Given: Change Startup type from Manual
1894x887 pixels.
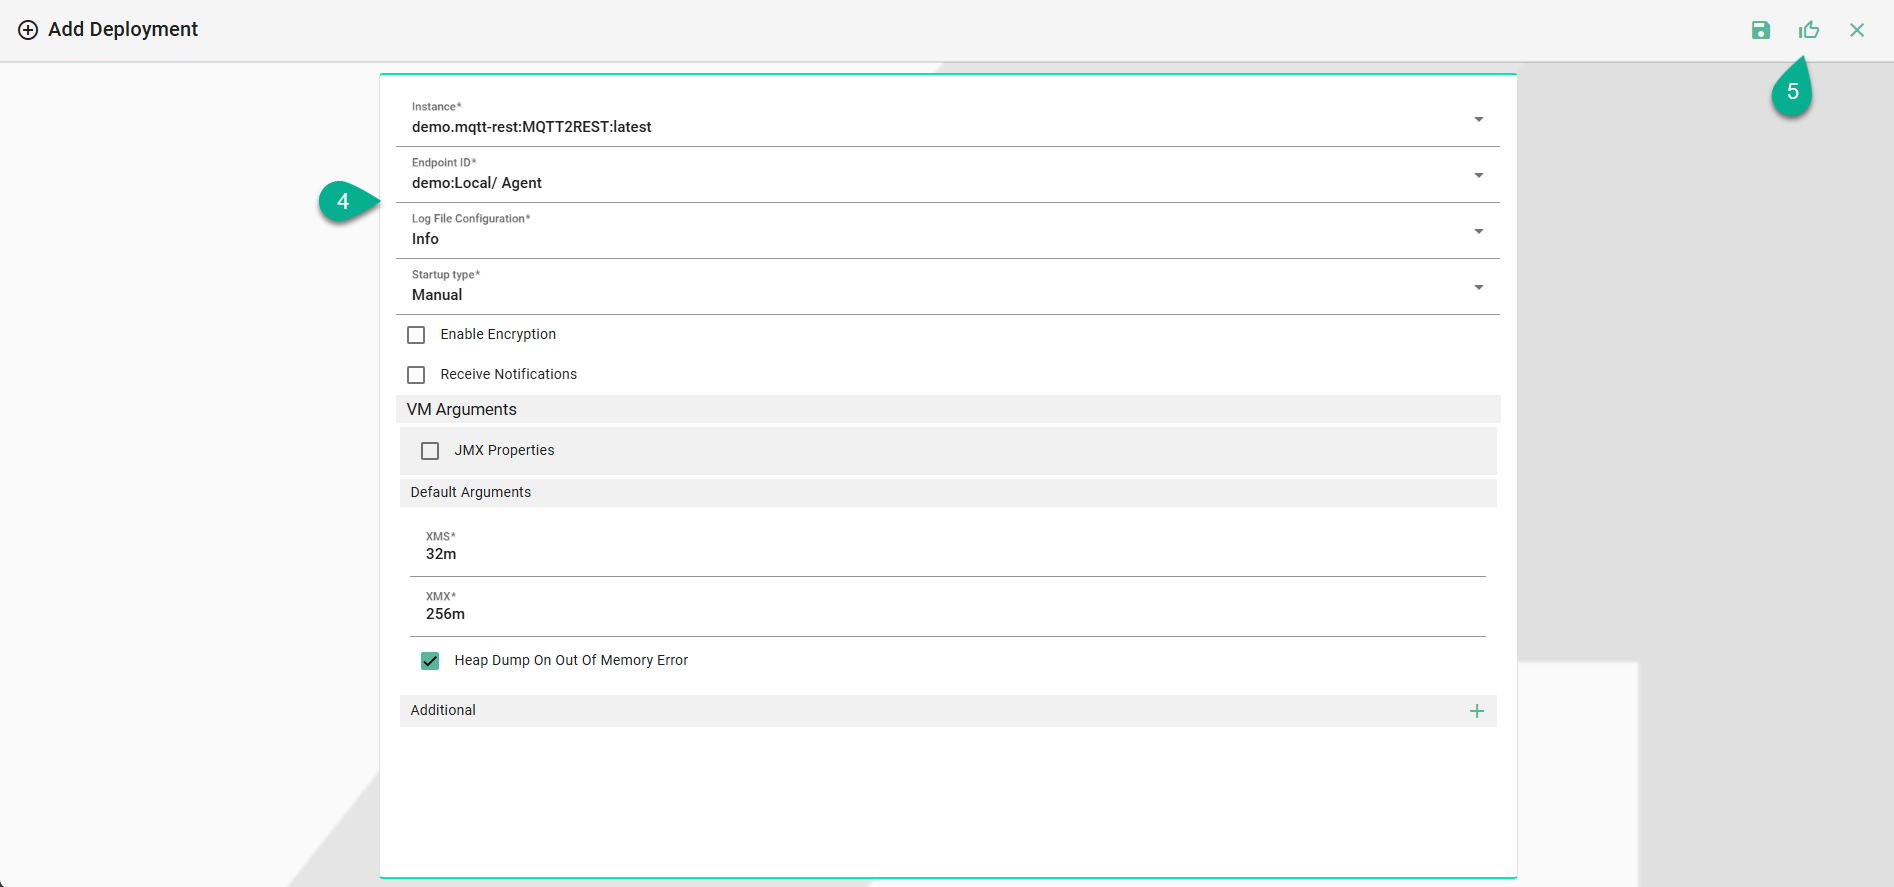Looking at the screenshot, I should 1478,288.
